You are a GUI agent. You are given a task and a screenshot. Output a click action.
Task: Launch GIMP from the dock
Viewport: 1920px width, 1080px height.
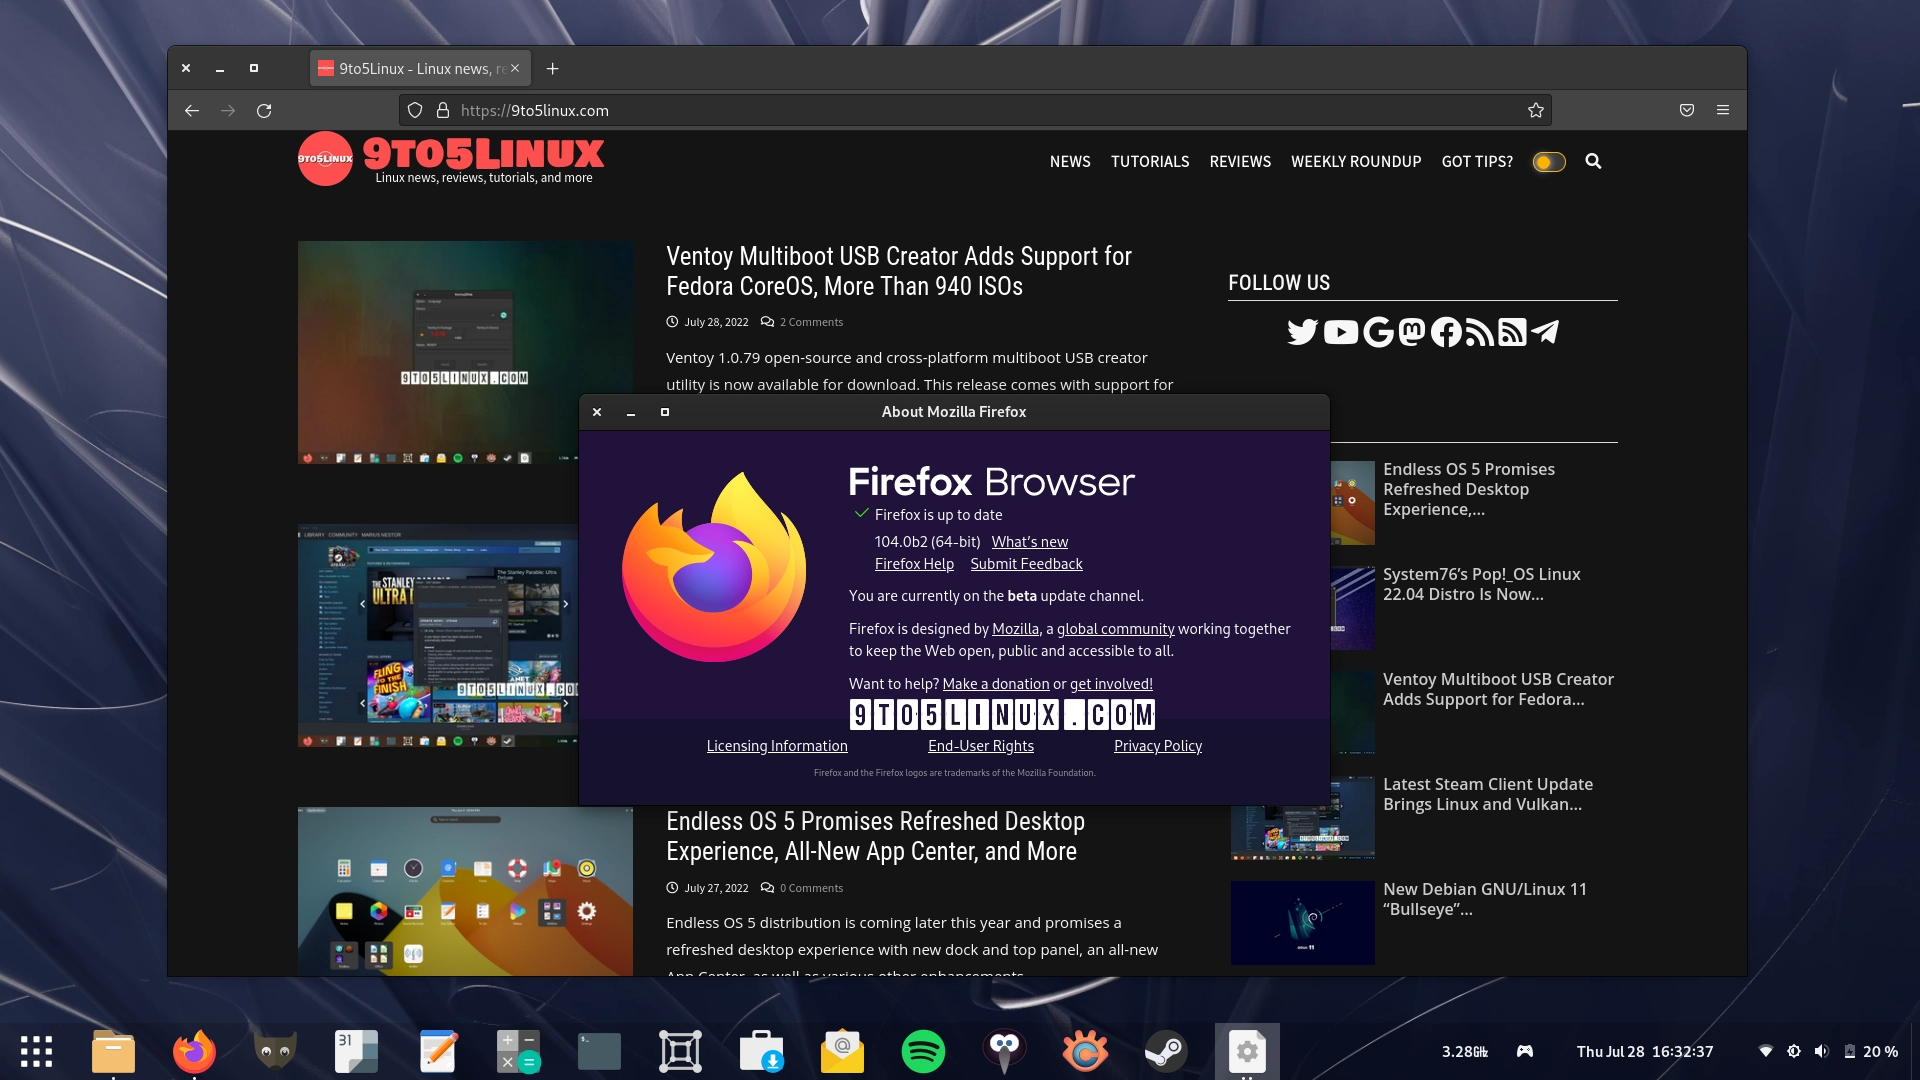point(275,1051)
